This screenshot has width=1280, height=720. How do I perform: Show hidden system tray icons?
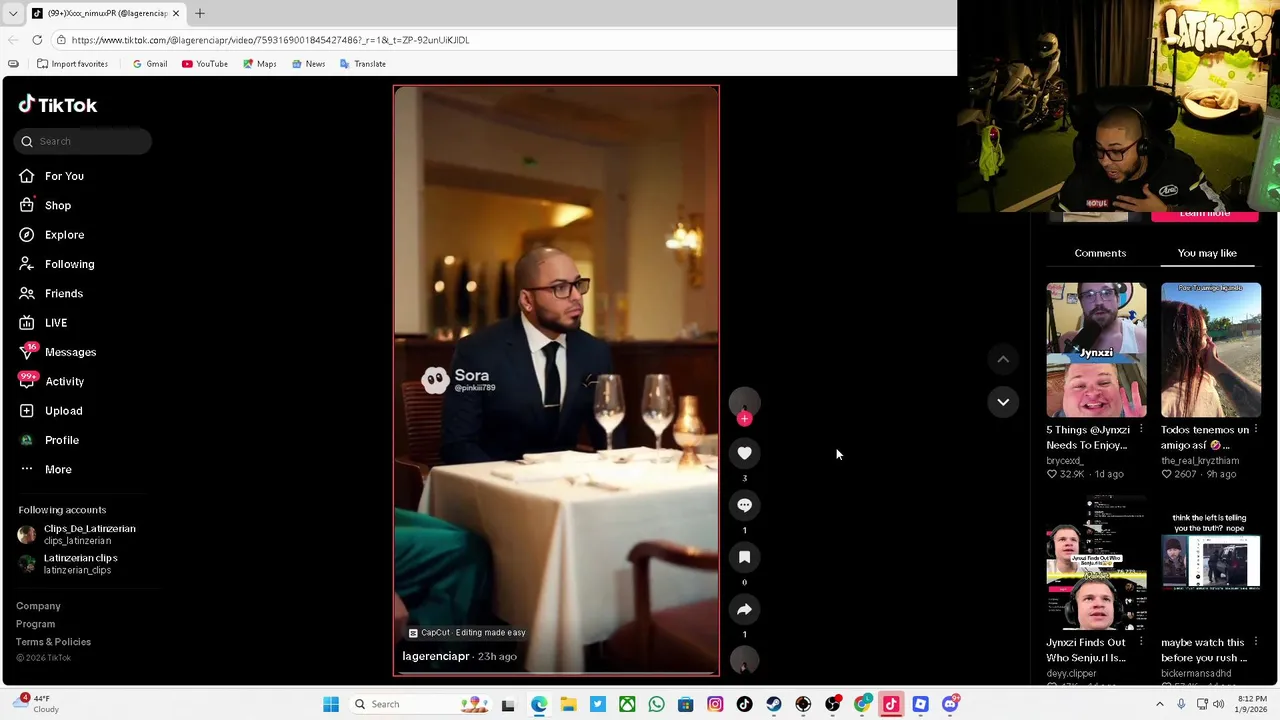tap(1160, 704)
